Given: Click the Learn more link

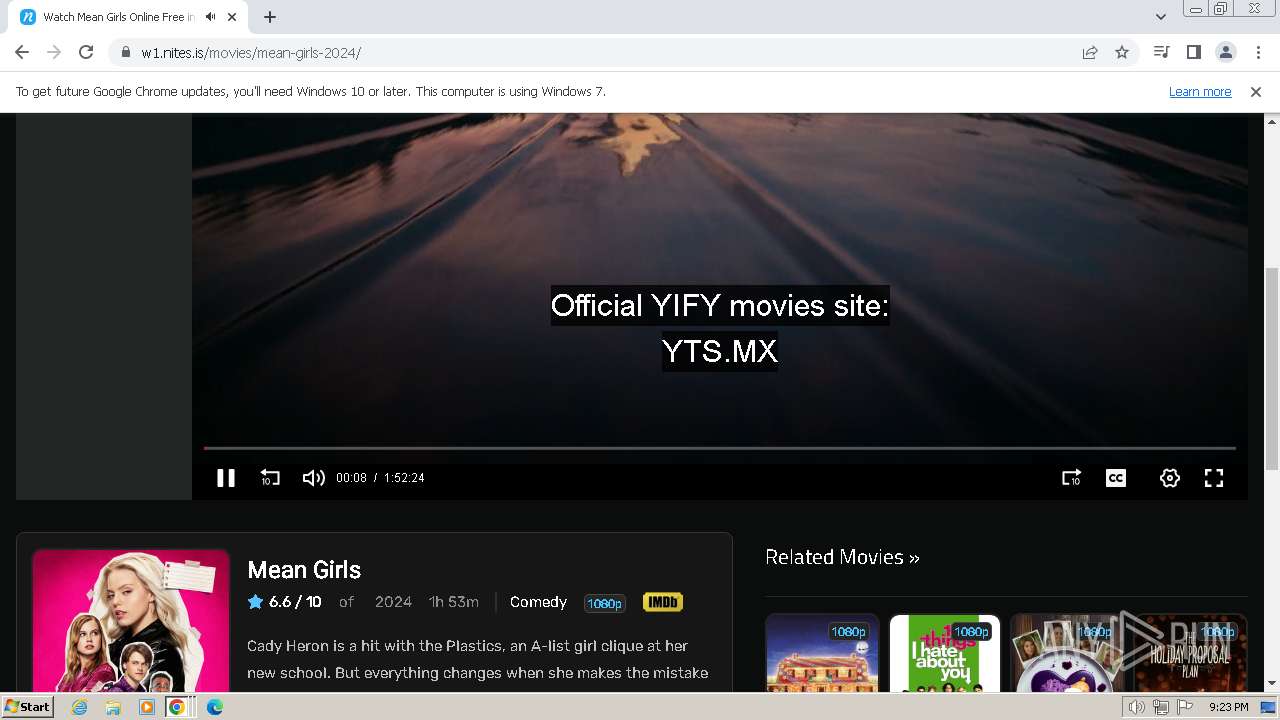Looking at the screenshot, I should (x=1200, y=91).
